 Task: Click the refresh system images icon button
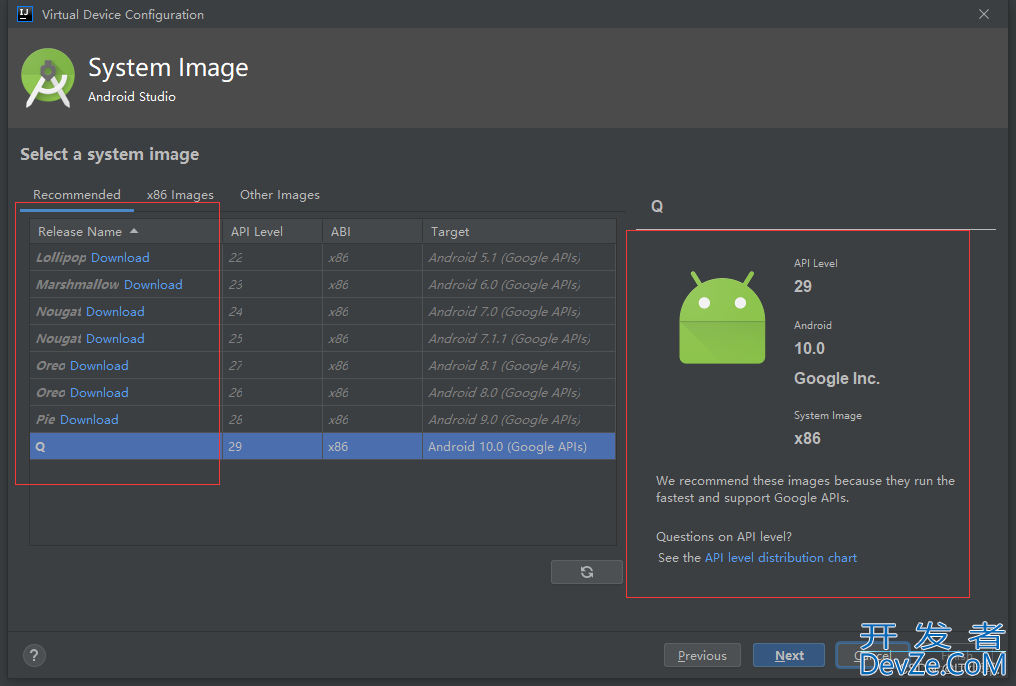(586, 572)
